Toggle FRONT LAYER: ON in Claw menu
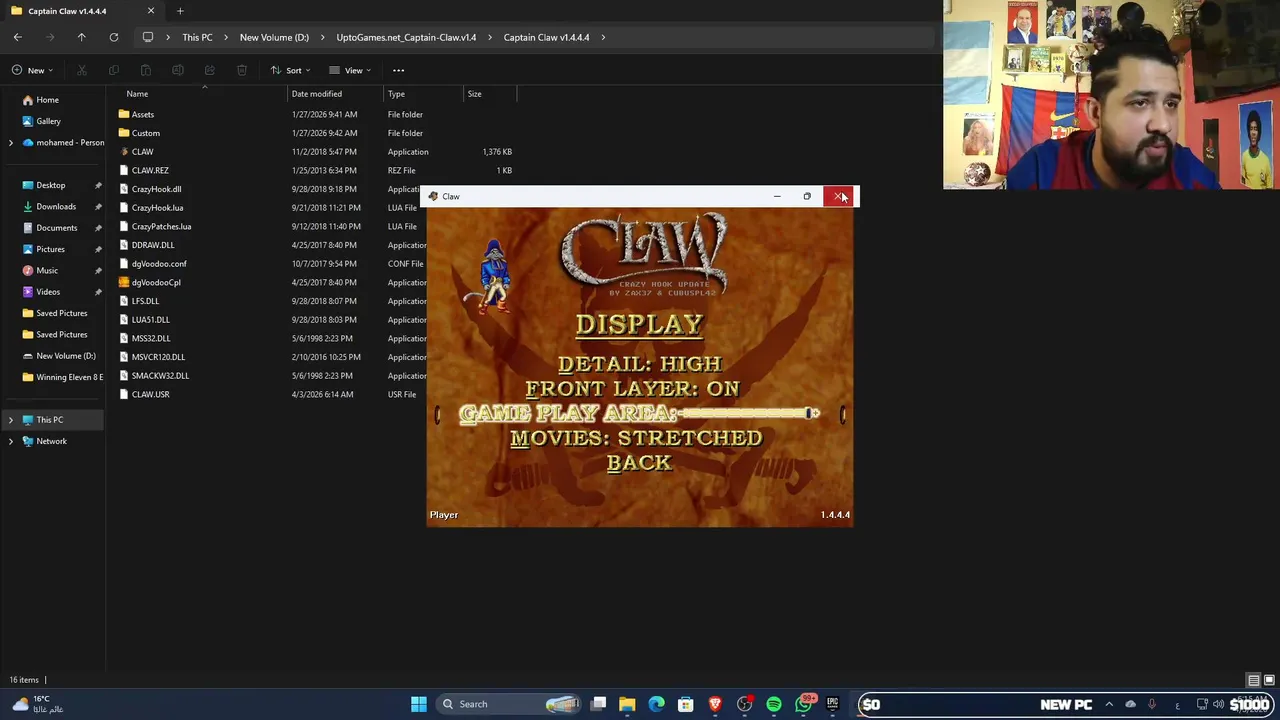Viewport: 1280px width, 720px height. tap(632, 389)
